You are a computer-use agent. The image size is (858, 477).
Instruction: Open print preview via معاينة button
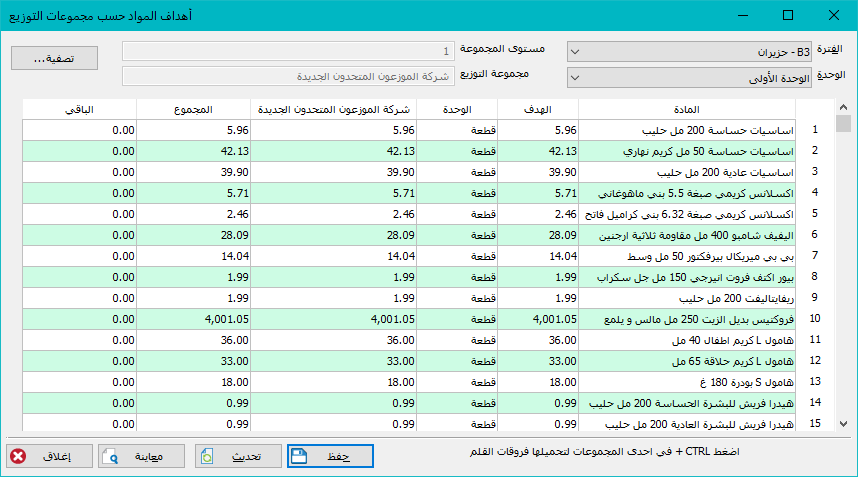141,456
